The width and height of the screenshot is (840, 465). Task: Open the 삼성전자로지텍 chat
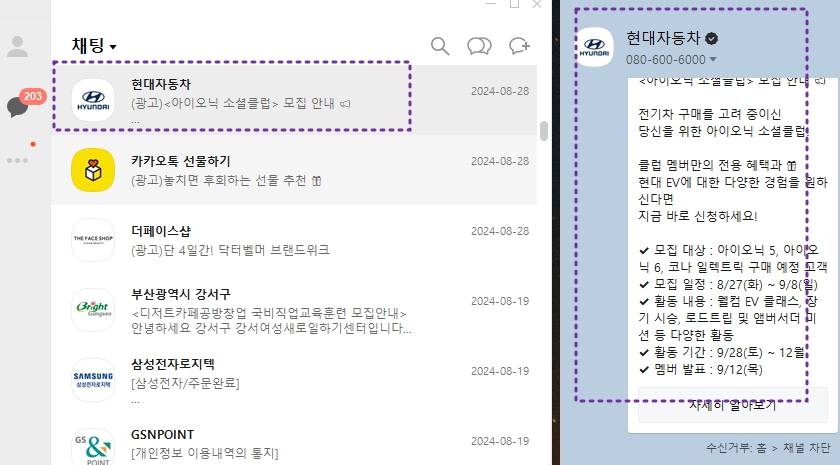tap(294, 380)
